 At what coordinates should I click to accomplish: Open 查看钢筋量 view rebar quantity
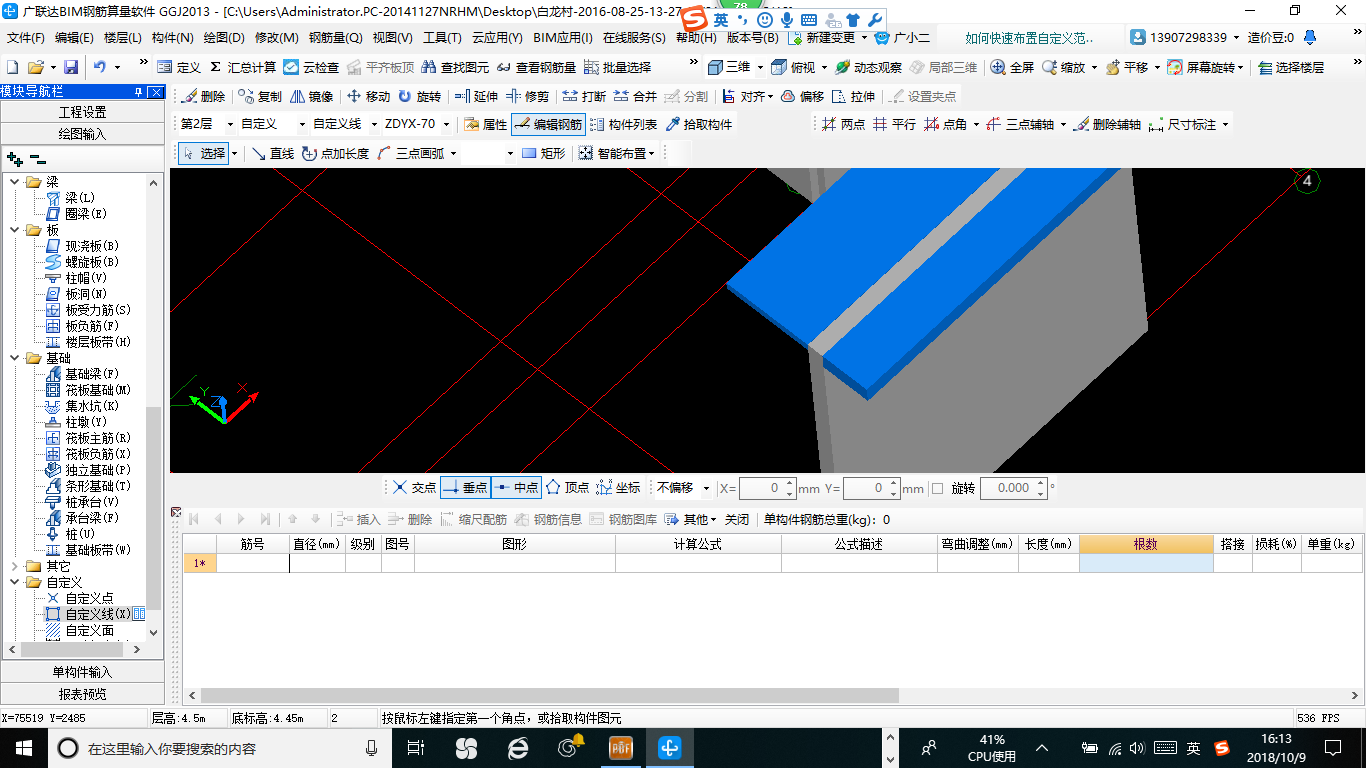click(x=536, y=67)
